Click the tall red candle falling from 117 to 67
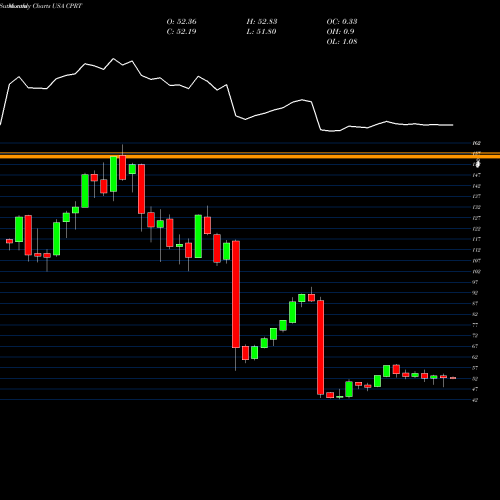The width and height of the screenshot is (500, 500). pos(236,294)
